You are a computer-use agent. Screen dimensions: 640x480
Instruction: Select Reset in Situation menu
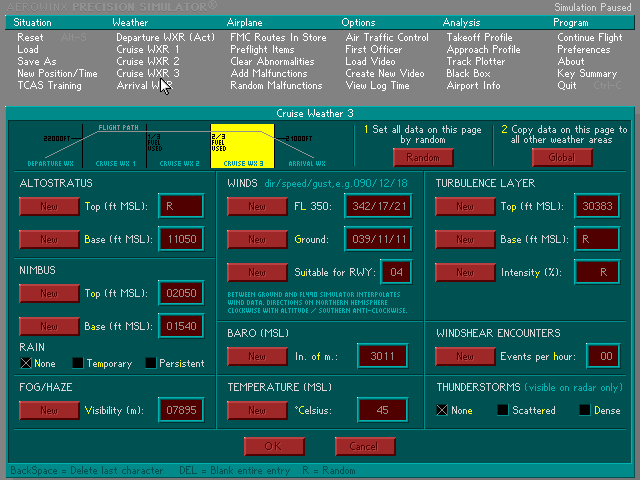[x=30, y=37]
